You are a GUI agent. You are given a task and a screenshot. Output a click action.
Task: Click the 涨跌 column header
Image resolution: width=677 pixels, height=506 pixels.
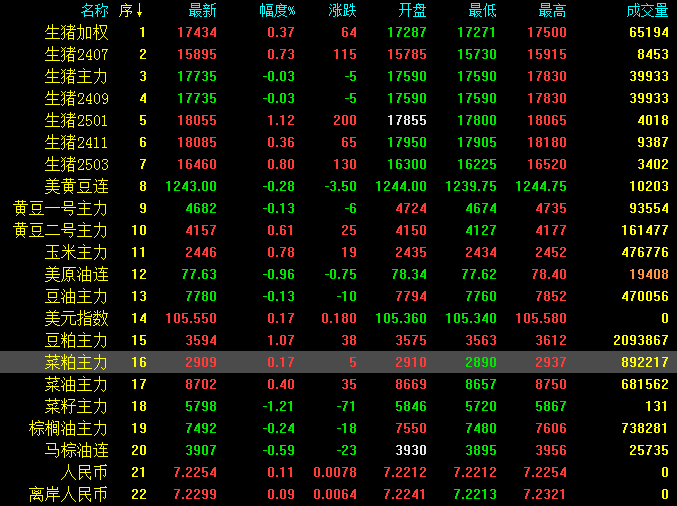click(342, 10)
